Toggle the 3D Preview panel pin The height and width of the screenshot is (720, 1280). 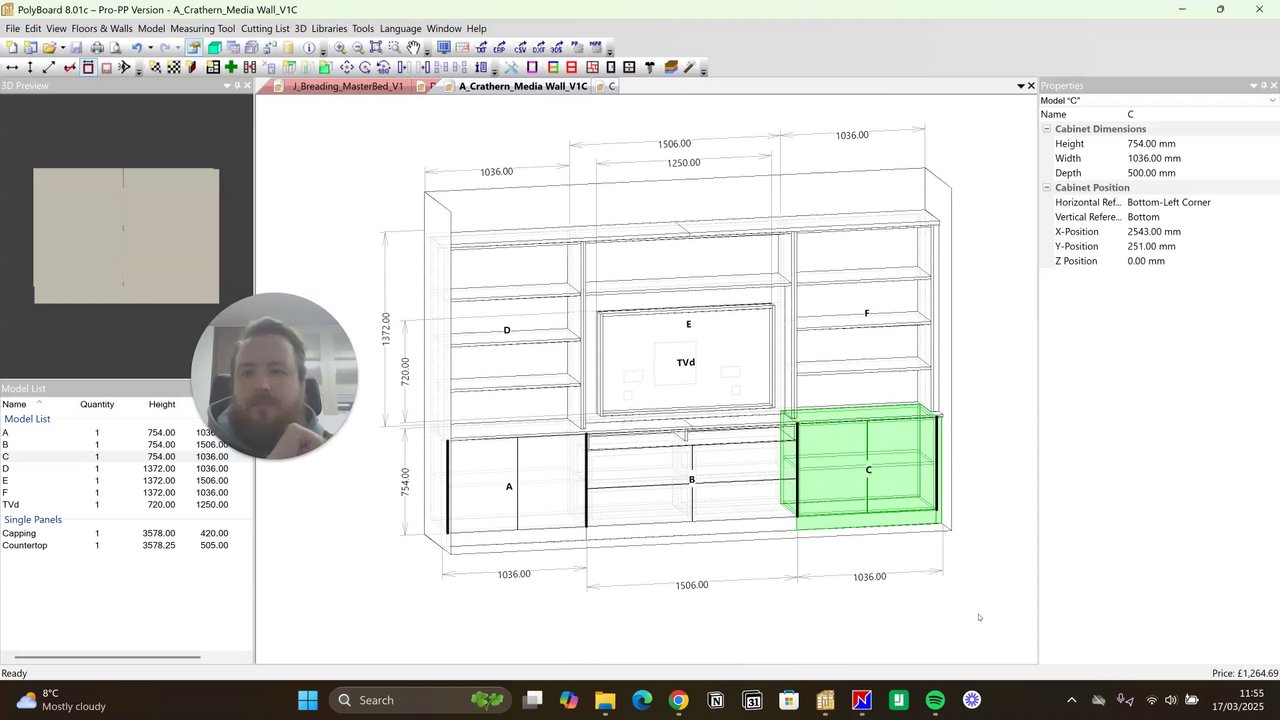237,86
